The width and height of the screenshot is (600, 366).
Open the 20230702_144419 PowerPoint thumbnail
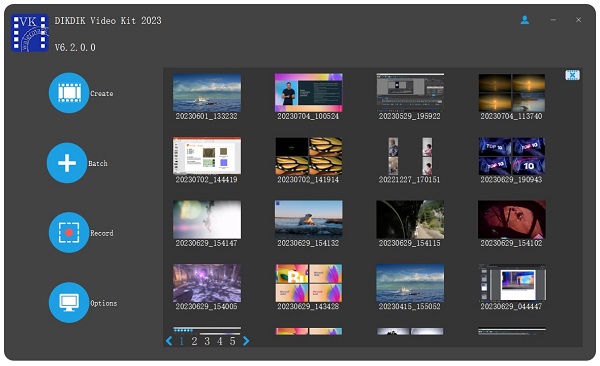tap(207, 156)
